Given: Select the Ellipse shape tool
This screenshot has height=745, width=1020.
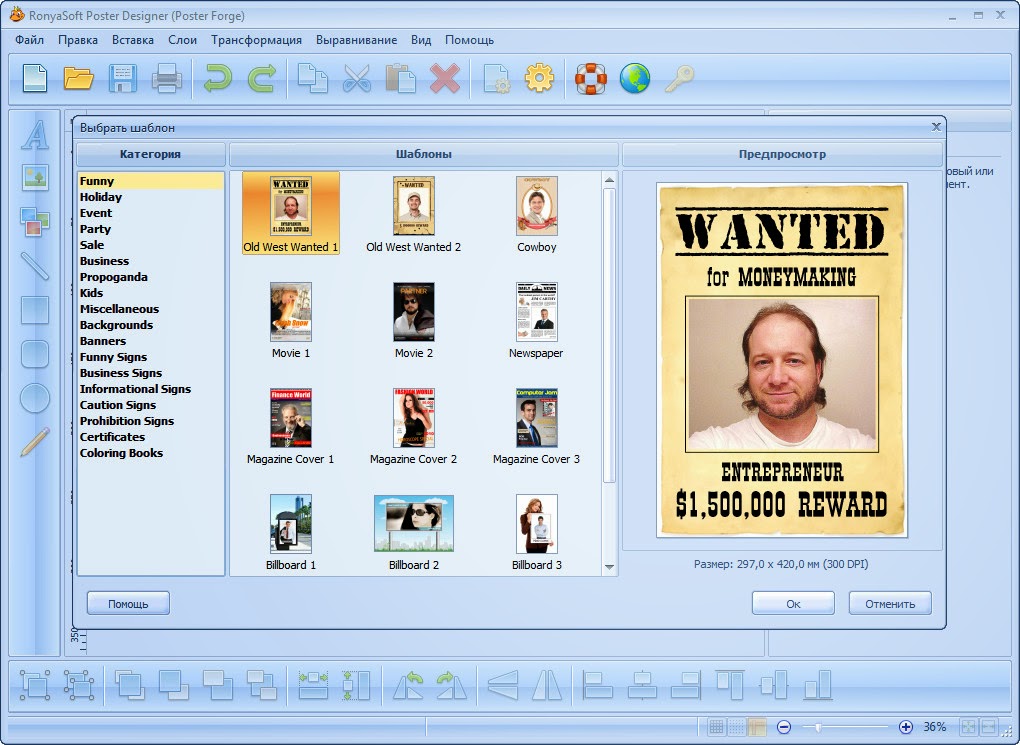Looking at the screenshot, I should point(34,398).
